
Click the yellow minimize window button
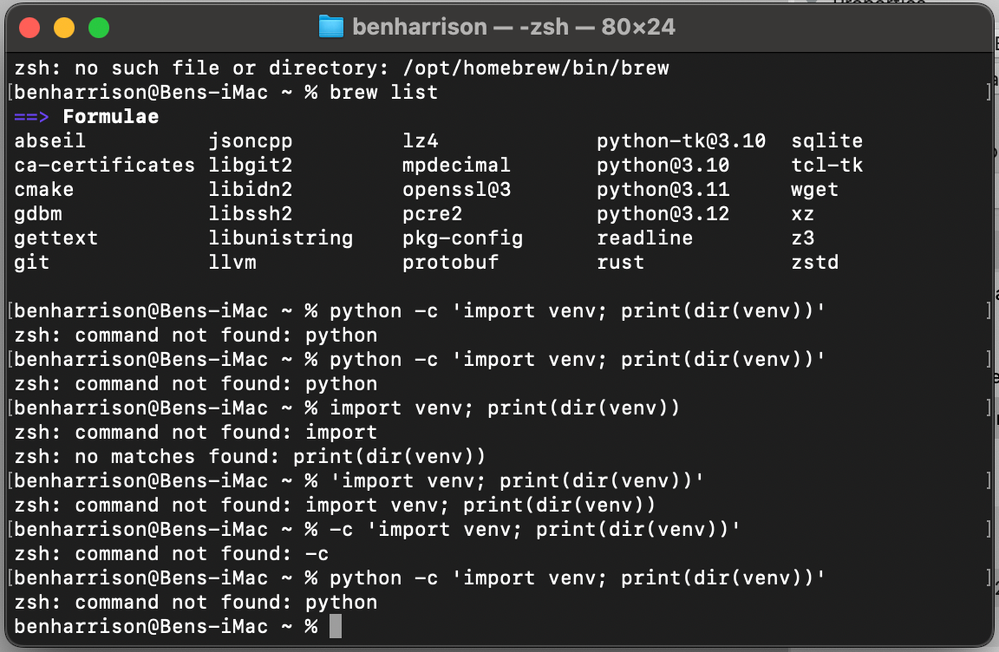(64, 27)
